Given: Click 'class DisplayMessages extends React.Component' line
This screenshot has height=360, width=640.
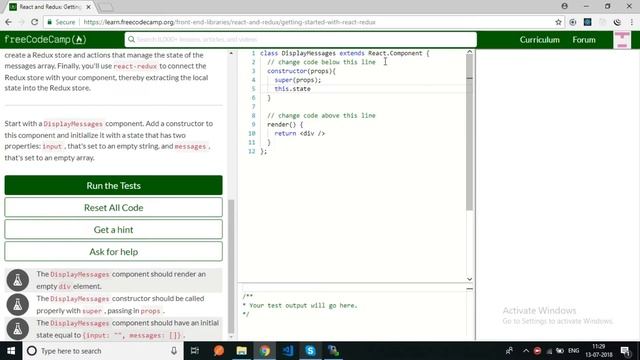Looking at the screenshot, I should click(x=344, y=53).
